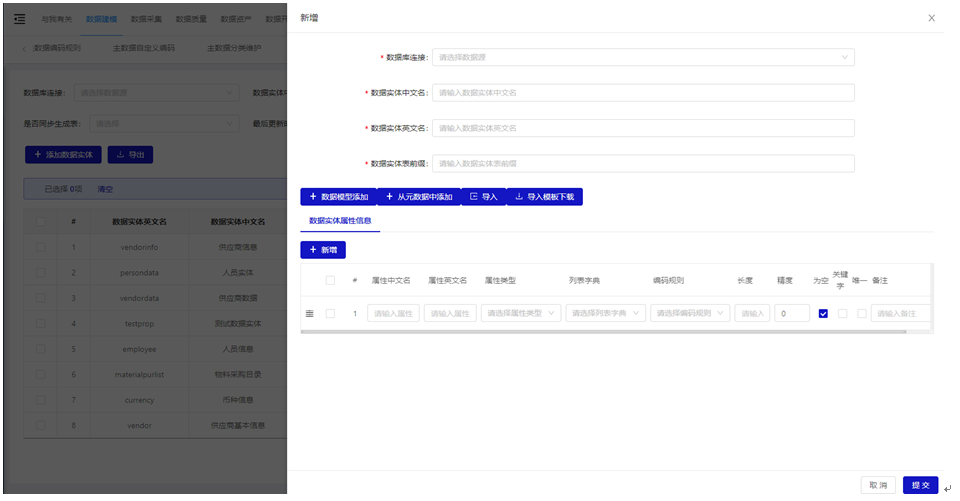
Task: Select the 数据实体属性信息 tab
Action: click(x=340, y=220)
